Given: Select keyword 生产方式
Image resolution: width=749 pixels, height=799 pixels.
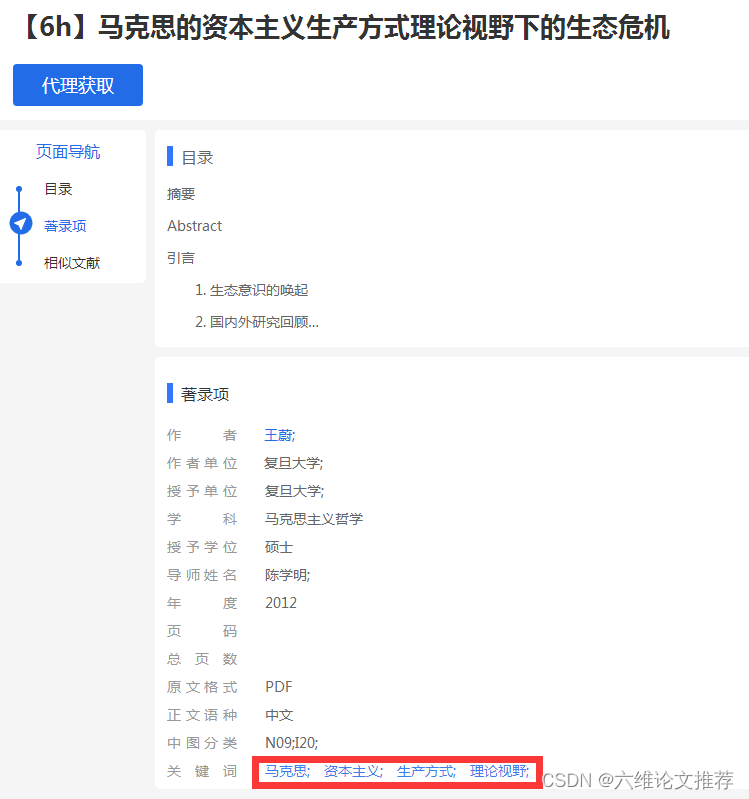Looking at the screenshot, I should point(426,771).
